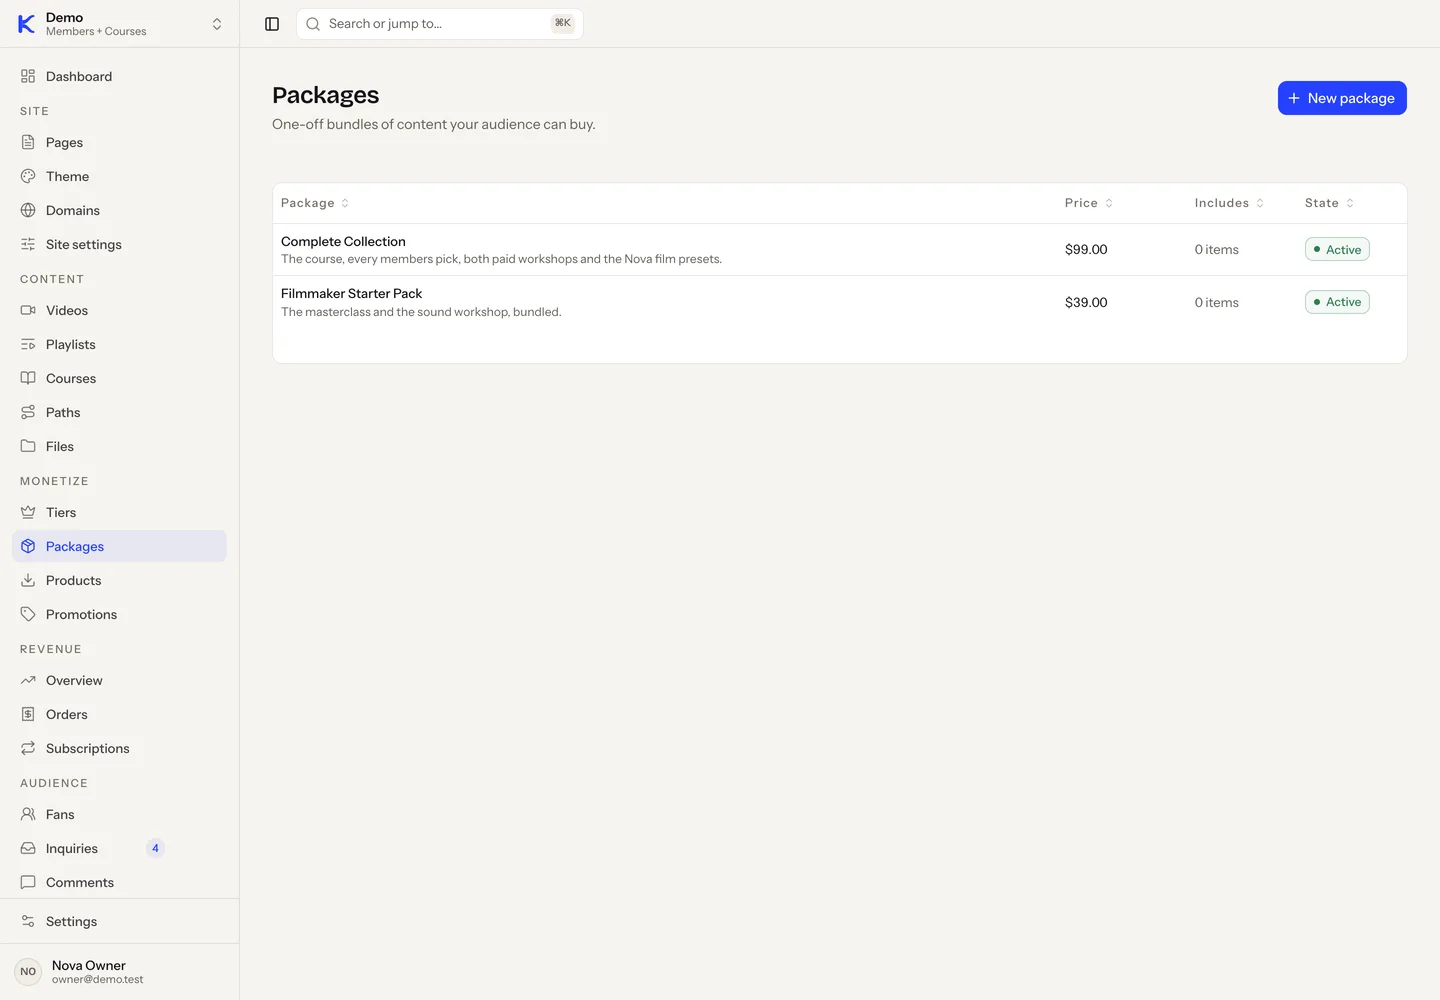Viewport: 1440px width, 1000px height.
Task: Open the Filmmaker Starter Pack package
Action: [351, 293]
